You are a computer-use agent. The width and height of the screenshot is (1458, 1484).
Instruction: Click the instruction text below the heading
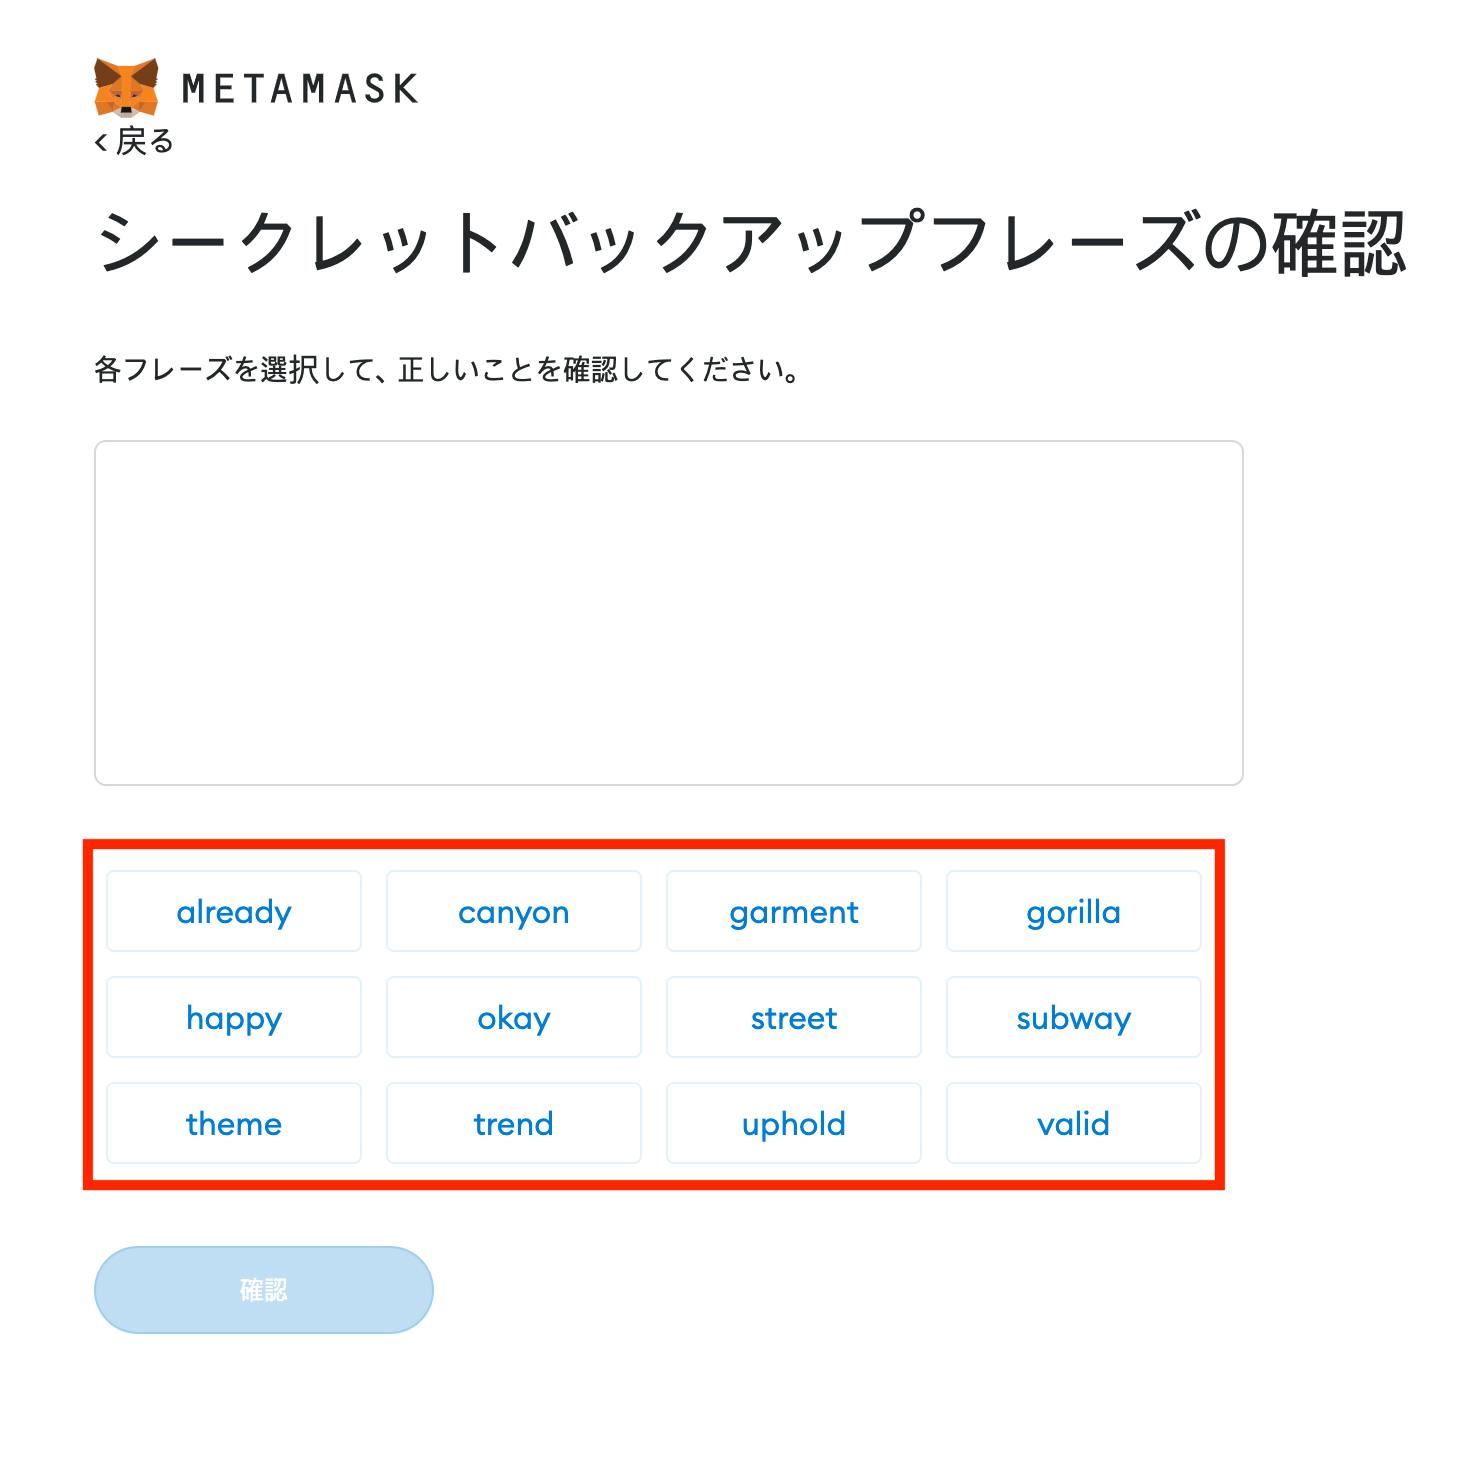tap(447, 370)
